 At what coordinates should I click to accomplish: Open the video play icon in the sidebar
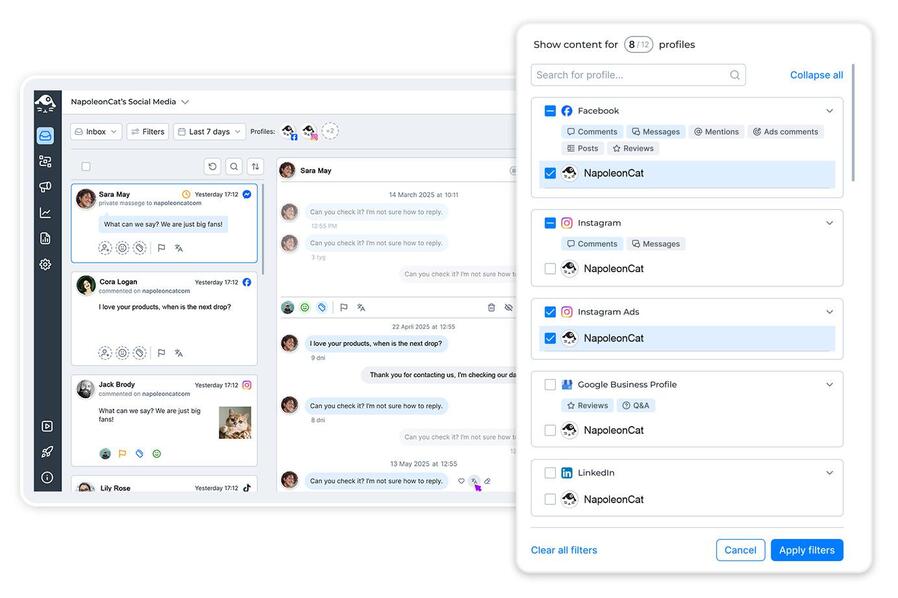(47, 426)
